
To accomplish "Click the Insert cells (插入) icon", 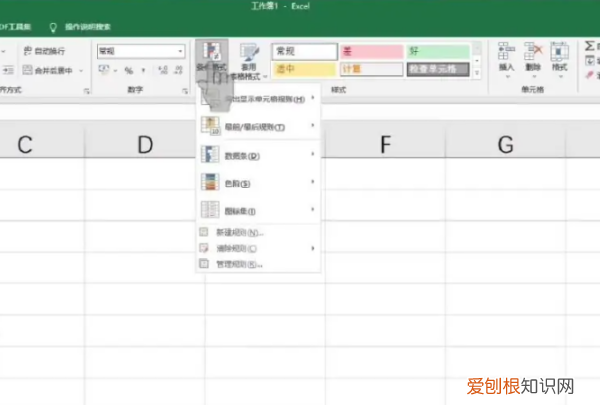I will tap(506, 52).
